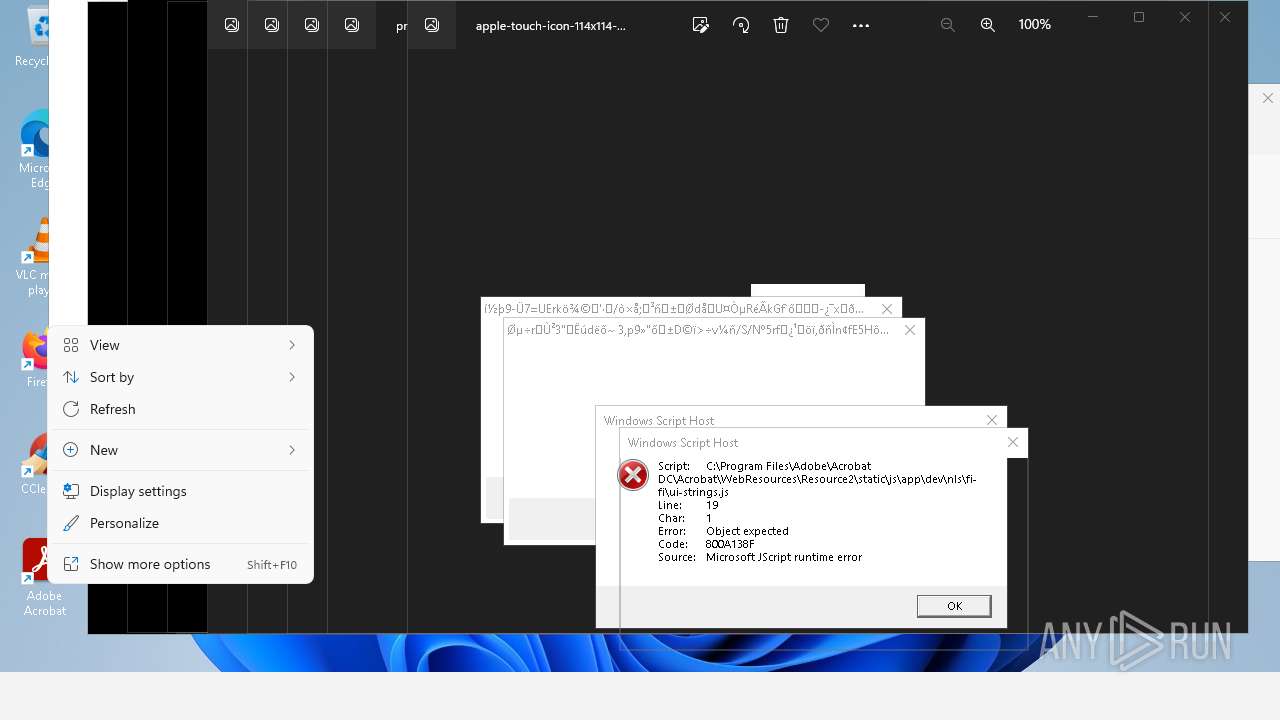Screen dimensions: 1280x720
Task: Maximize the Photos window
Action: point(1139,17)
